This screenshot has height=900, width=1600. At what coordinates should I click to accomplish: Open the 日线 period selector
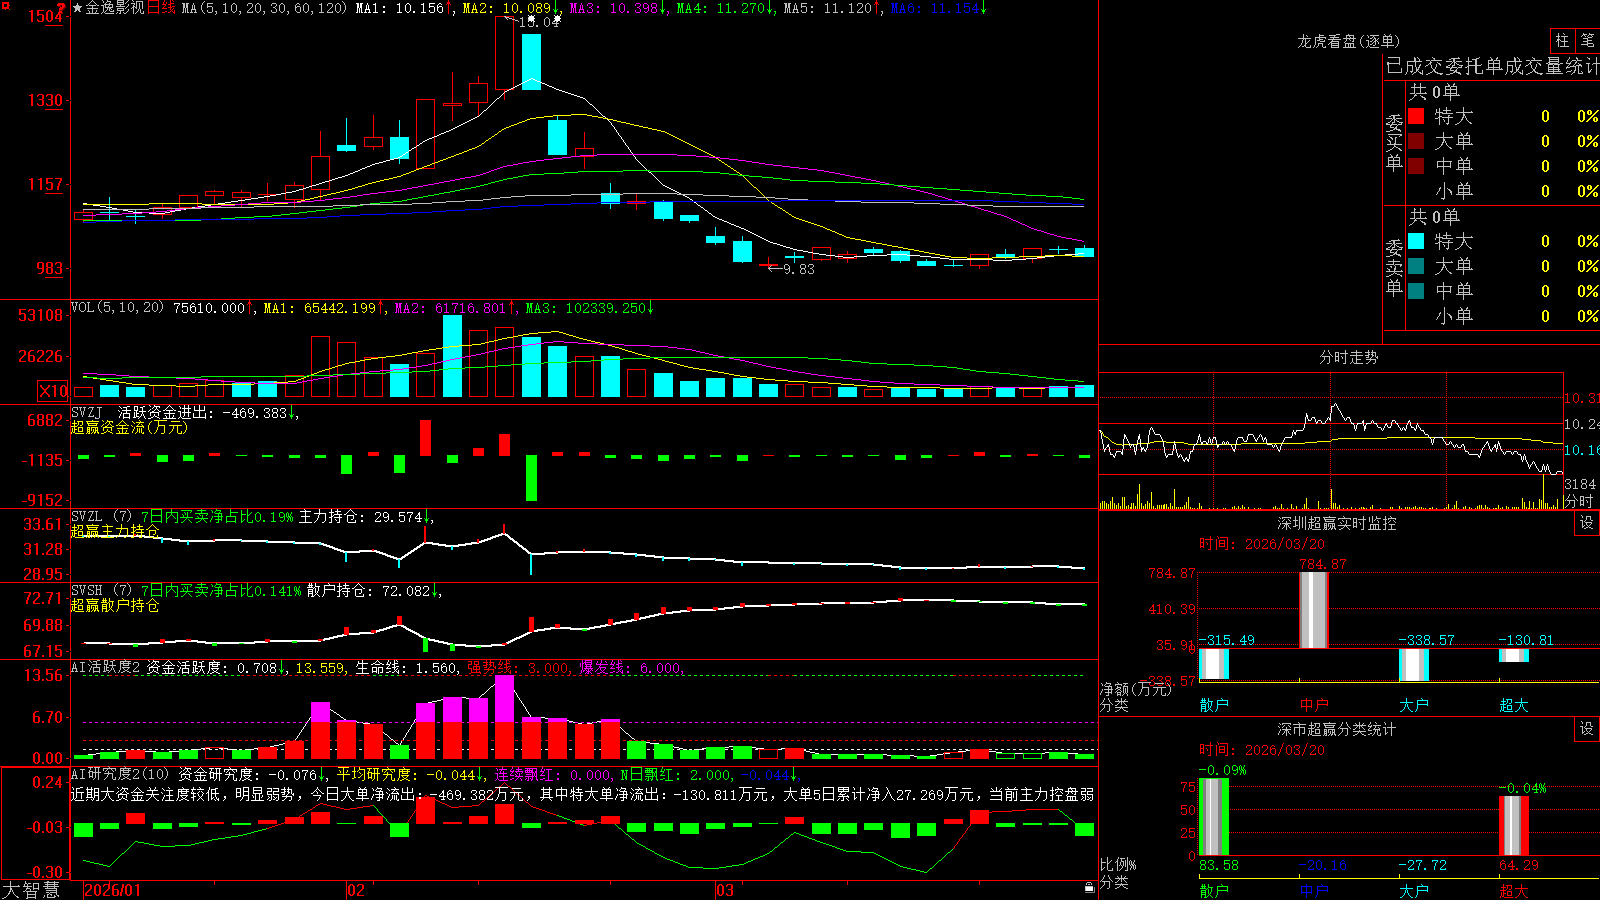(x=161, y=8)
